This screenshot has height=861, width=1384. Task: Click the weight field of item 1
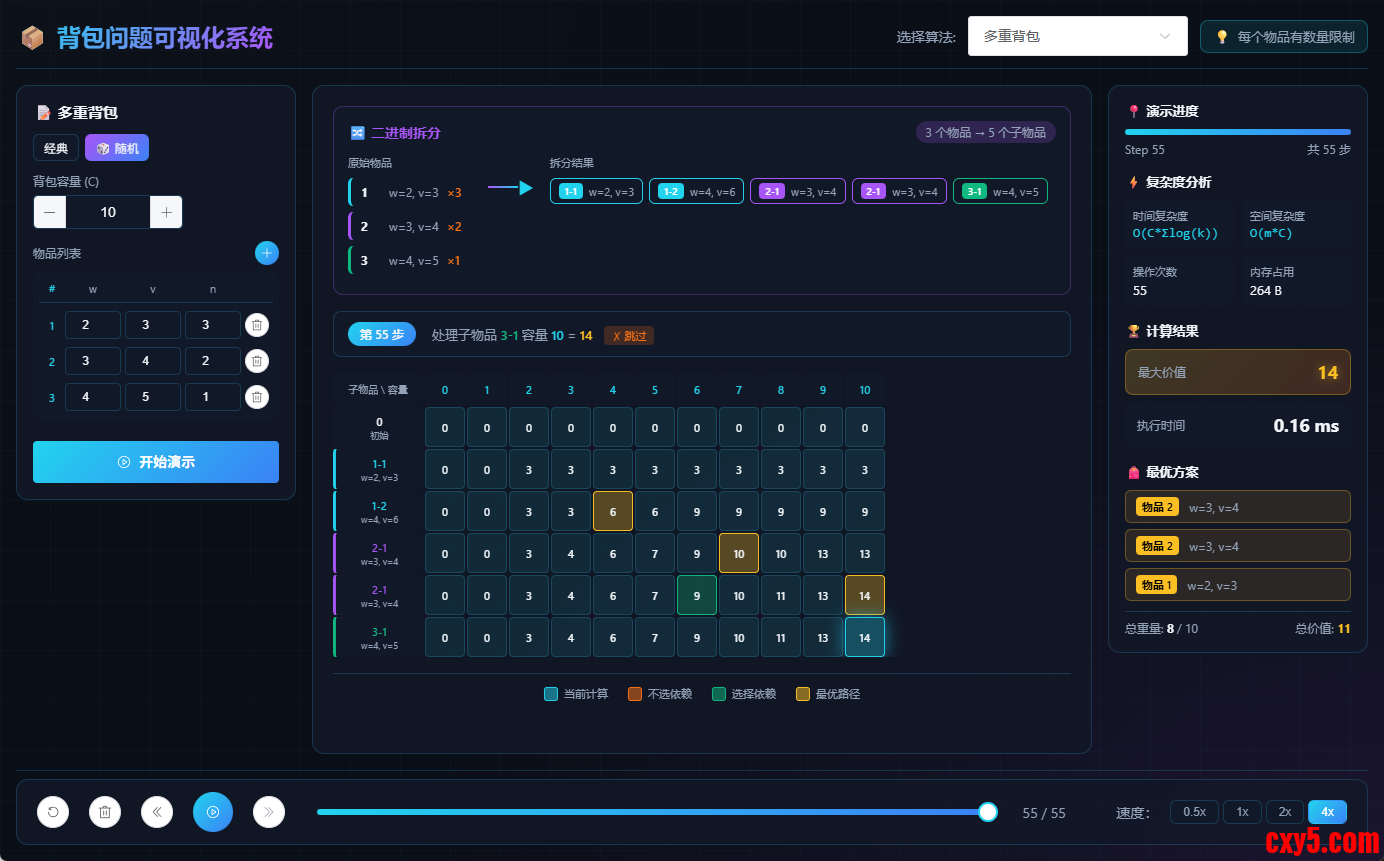92,325
